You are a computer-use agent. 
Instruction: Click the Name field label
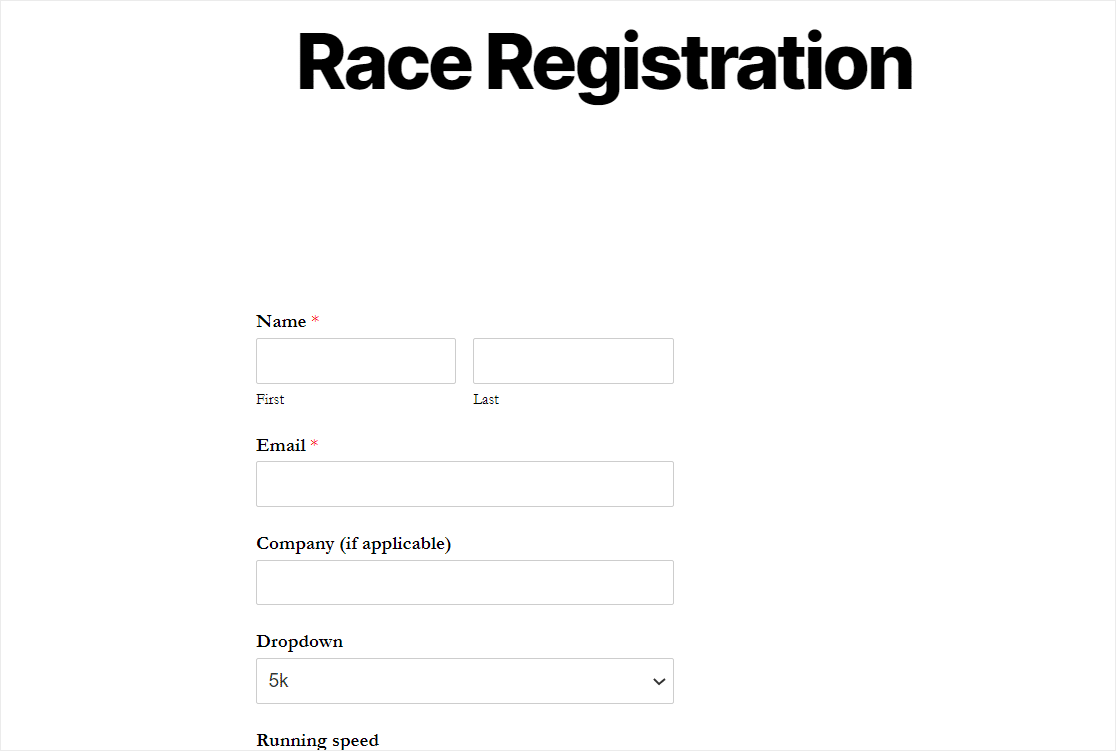pos(281,321)
